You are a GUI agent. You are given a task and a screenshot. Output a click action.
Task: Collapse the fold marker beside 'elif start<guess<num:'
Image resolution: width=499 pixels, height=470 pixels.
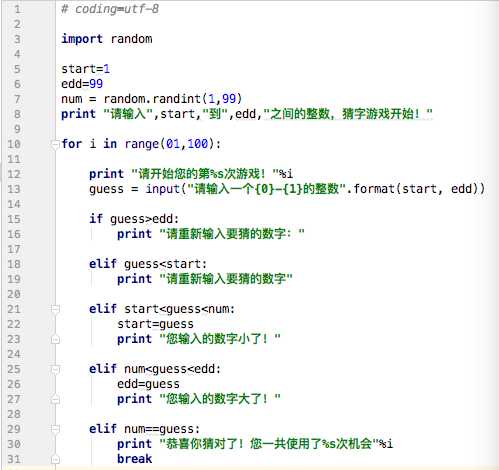point(55,309)
